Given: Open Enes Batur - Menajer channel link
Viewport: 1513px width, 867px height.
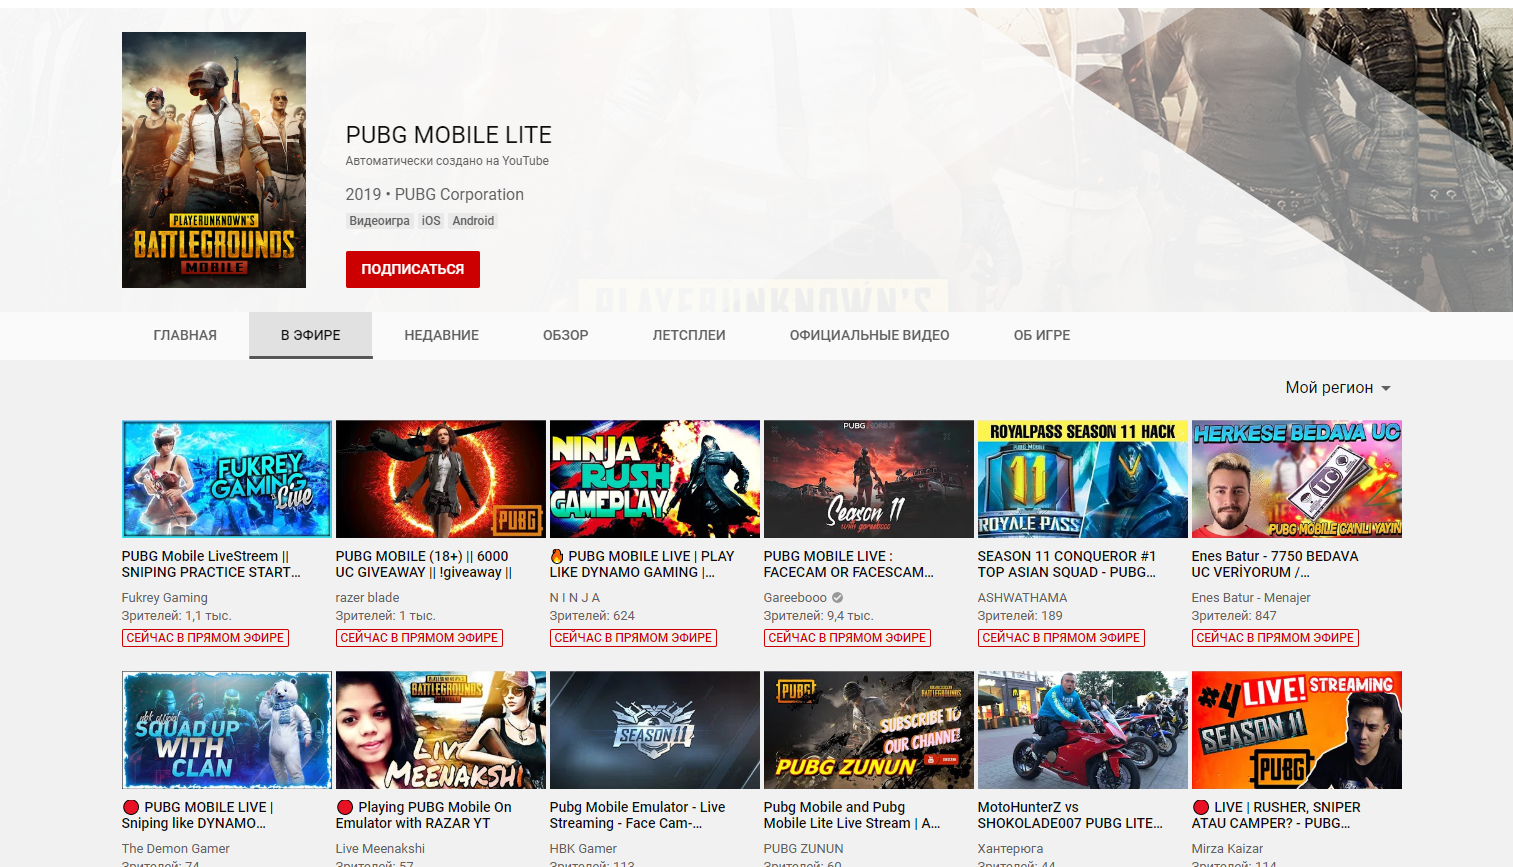Looking at the screenshot, I should pyautogui.click(x=1250, y=598).
